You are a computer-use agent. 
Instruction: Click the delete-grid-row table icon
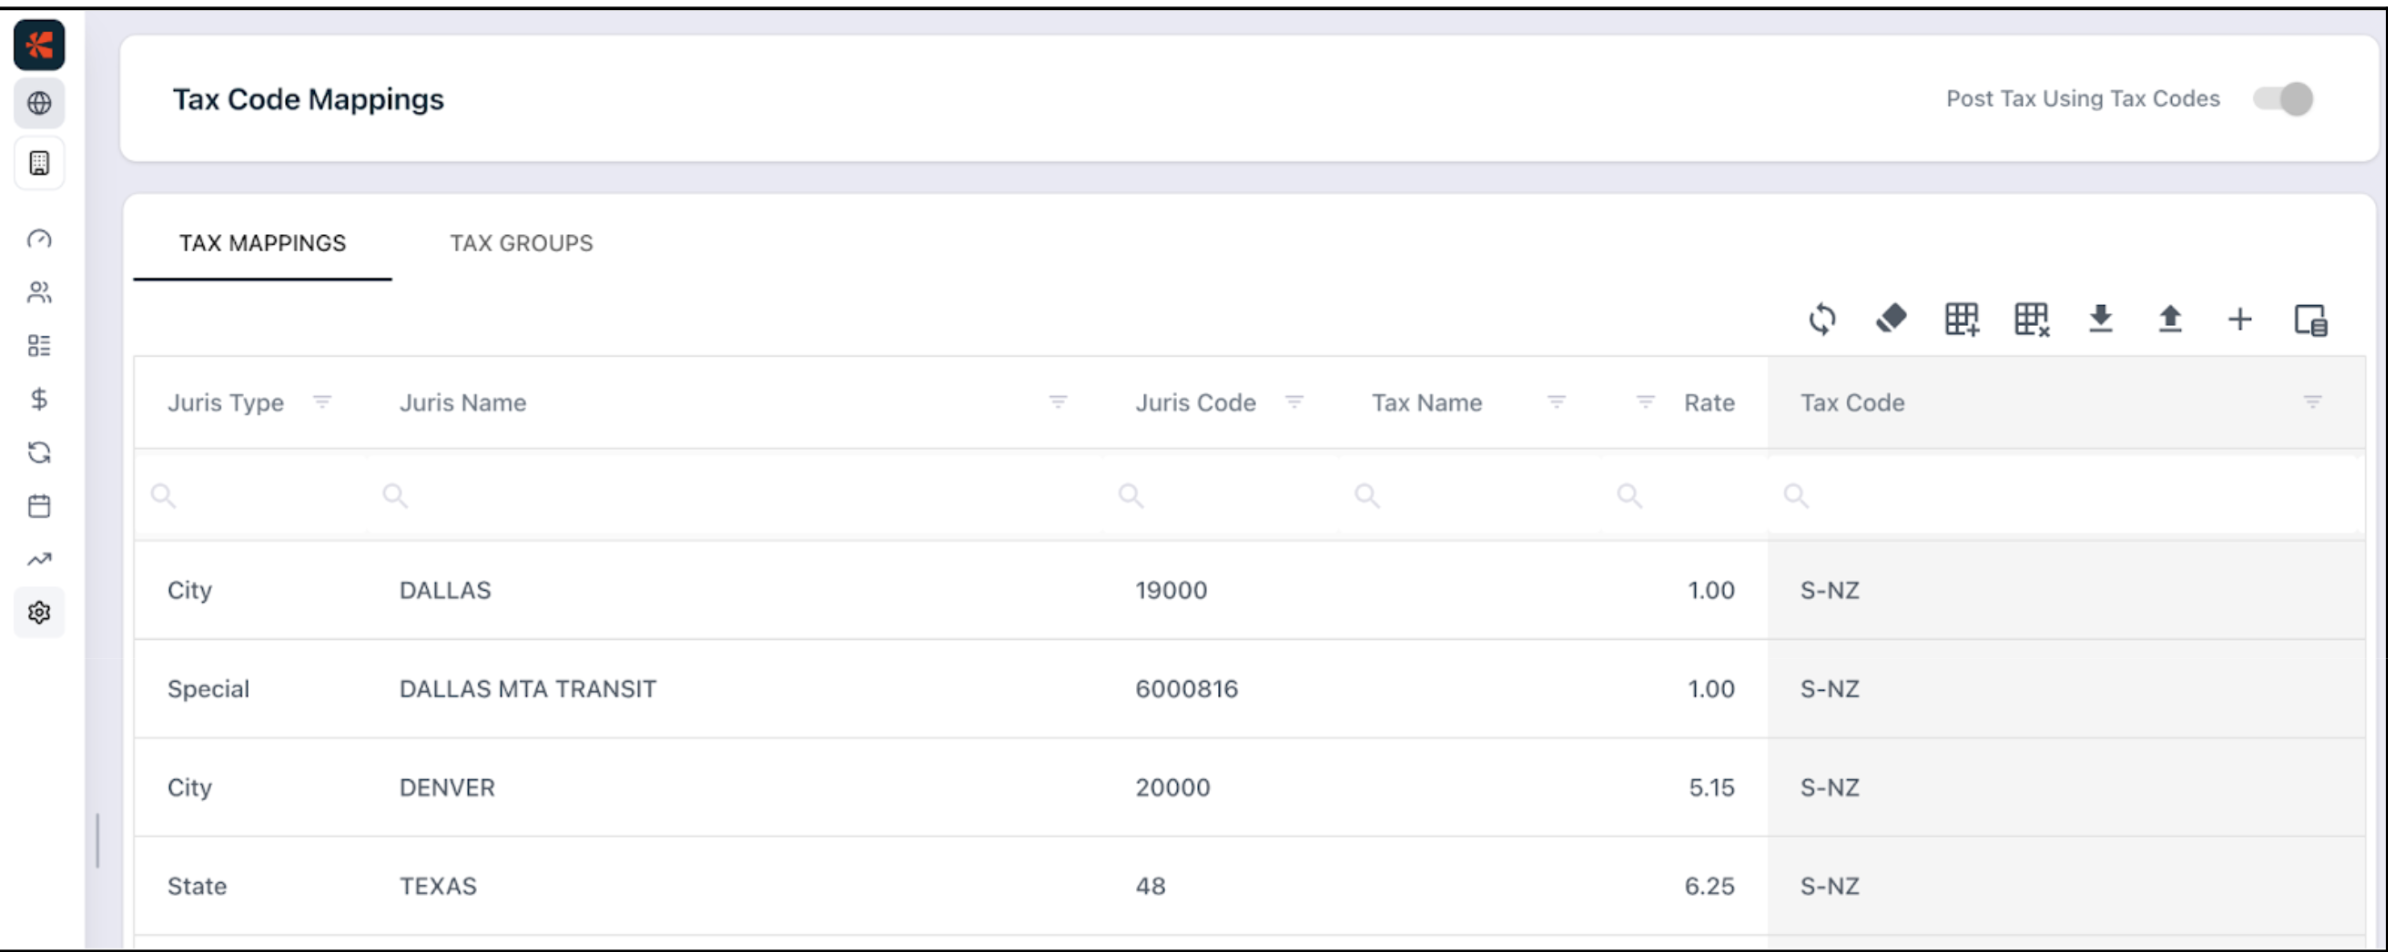2031,320
